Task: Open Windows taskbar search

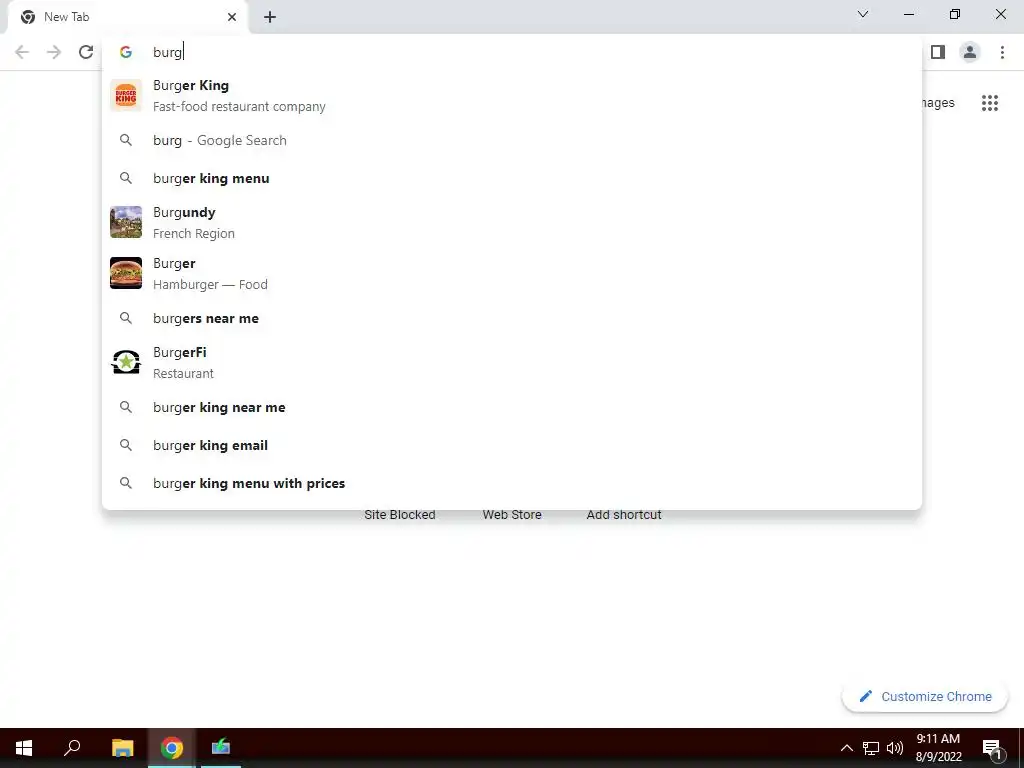Action: point(72,748)
